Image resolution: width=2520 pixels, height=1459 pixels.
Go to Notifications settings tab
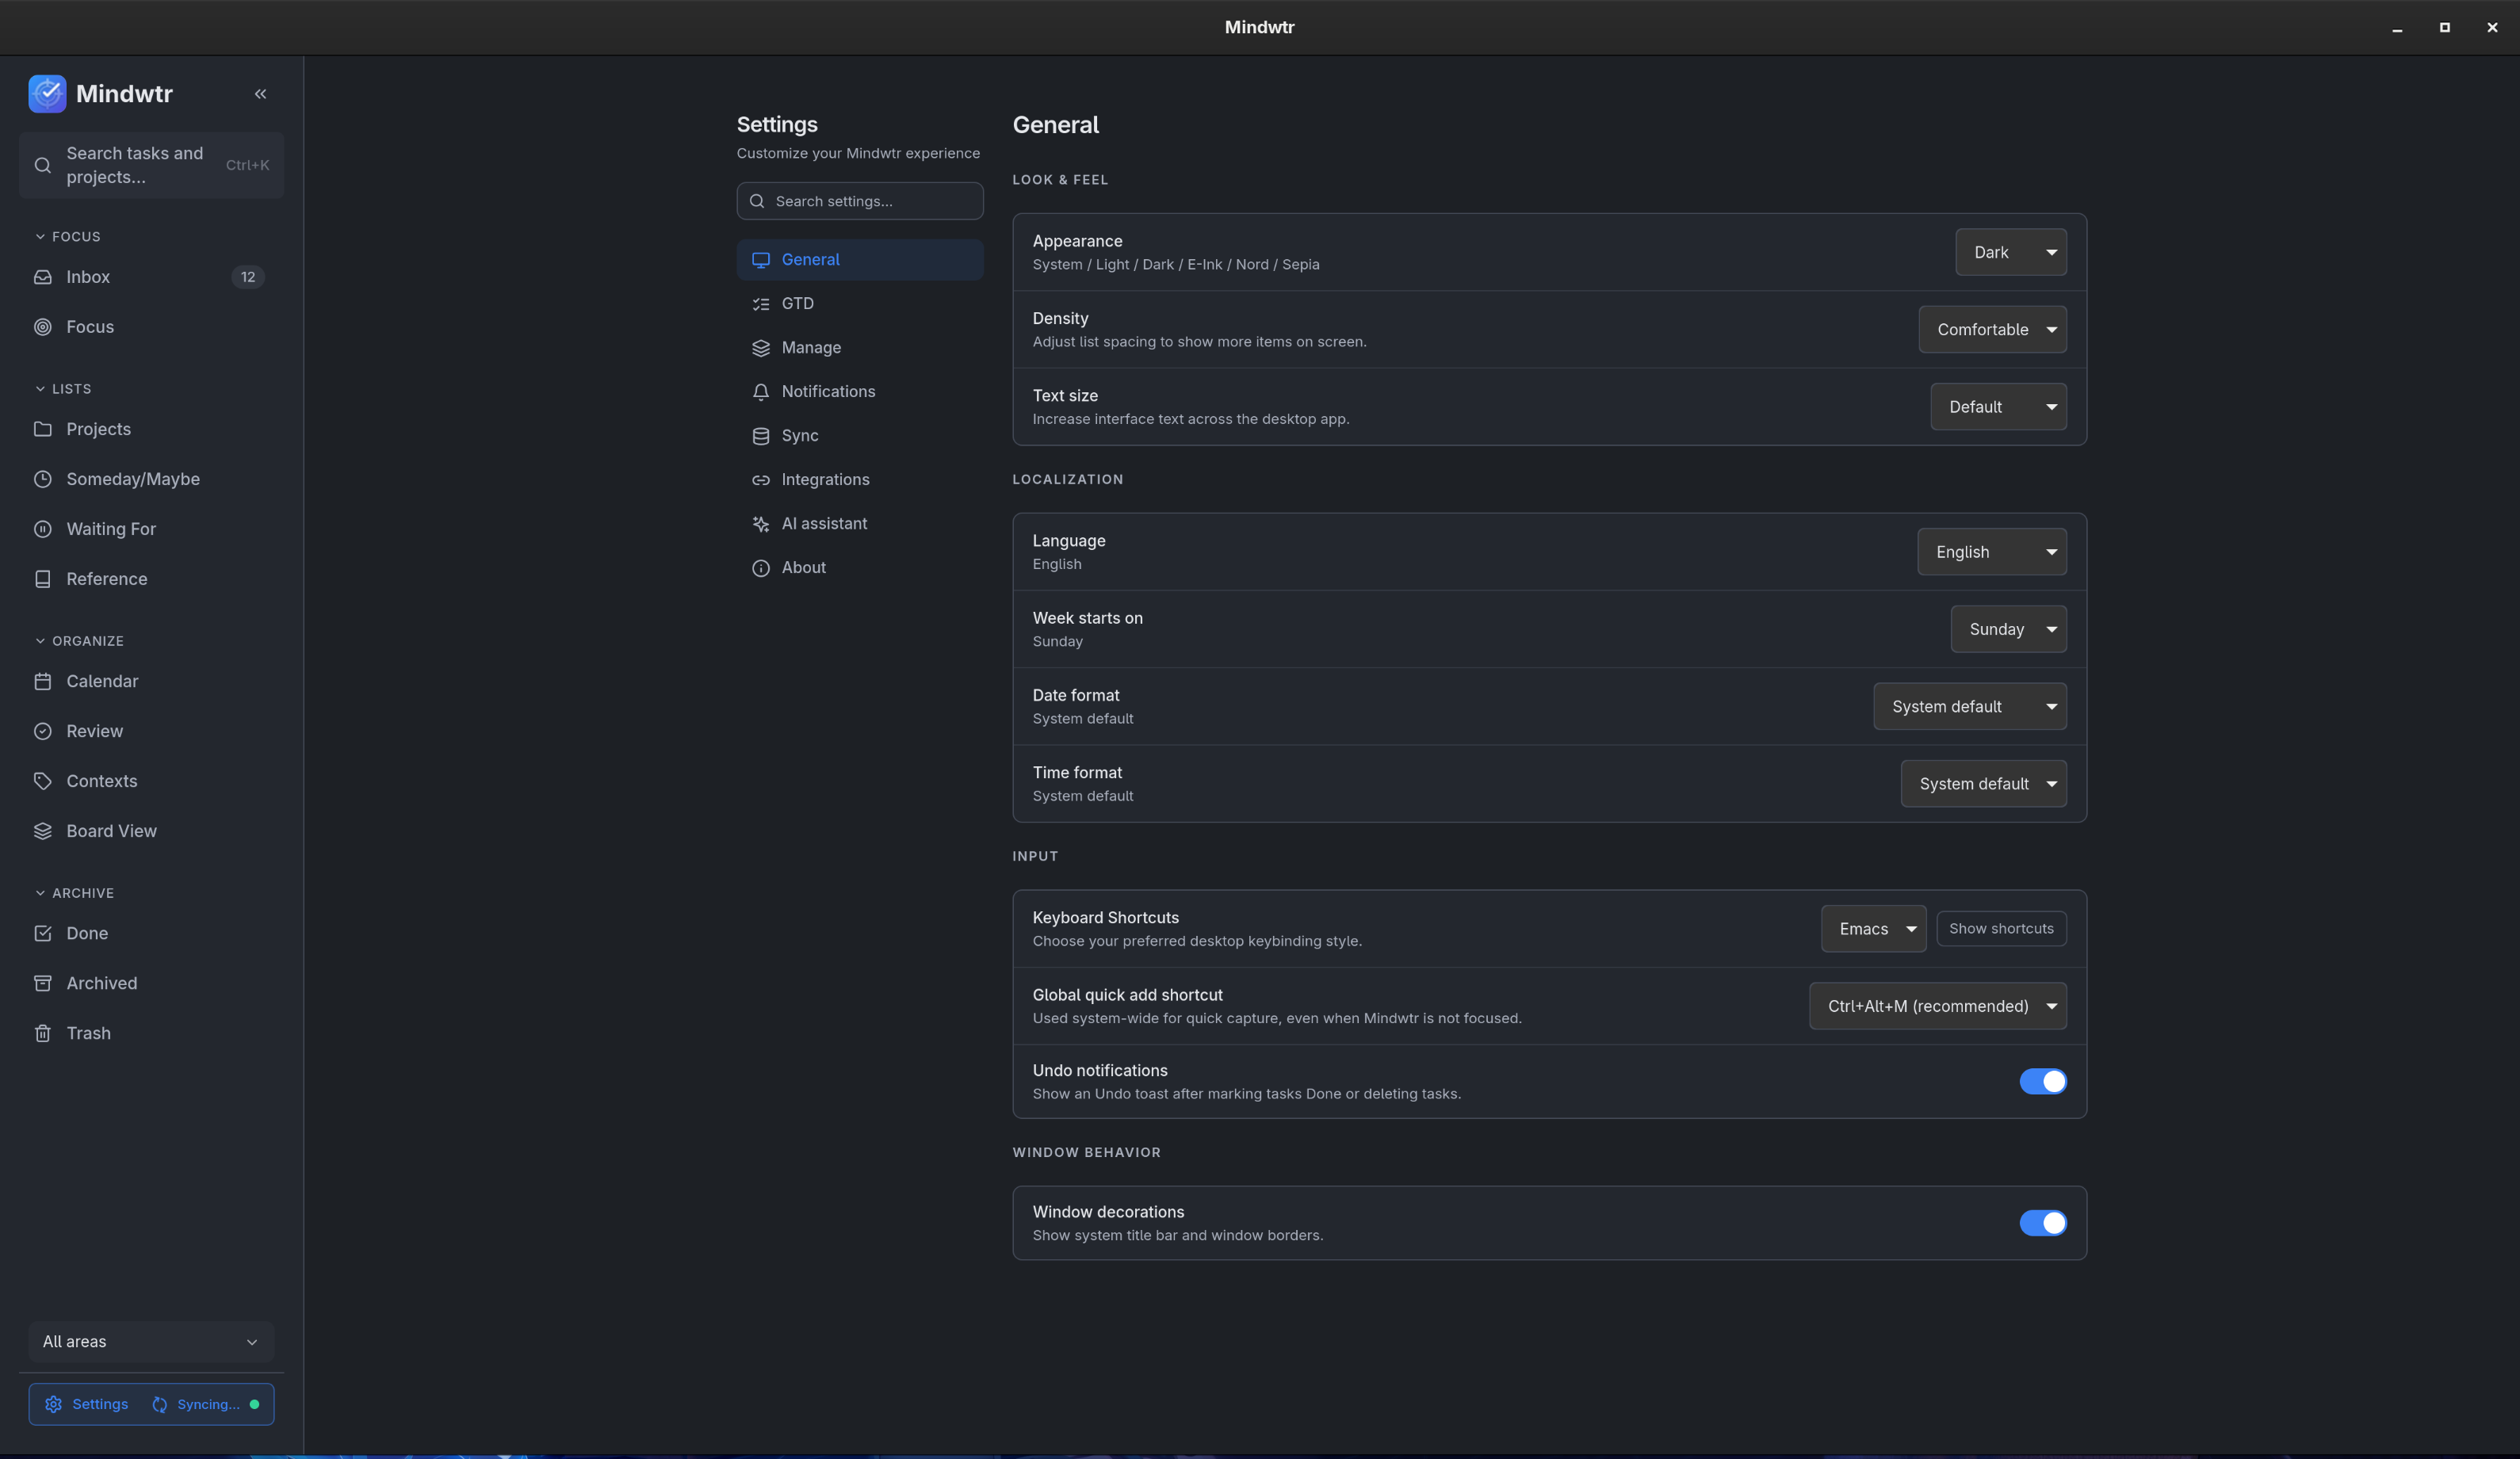pos(860,392)
